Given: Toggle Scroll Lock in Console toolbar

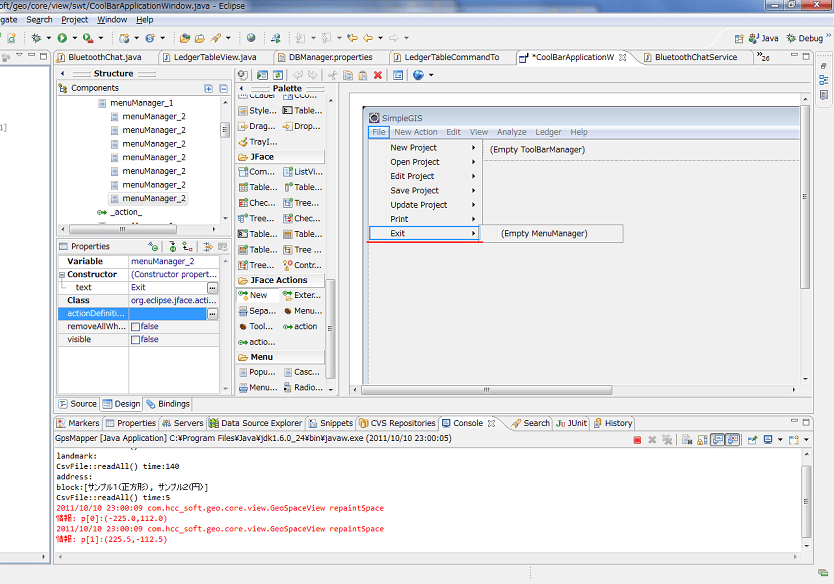Looking at the screenshot, I should click(x=702, y=440).
